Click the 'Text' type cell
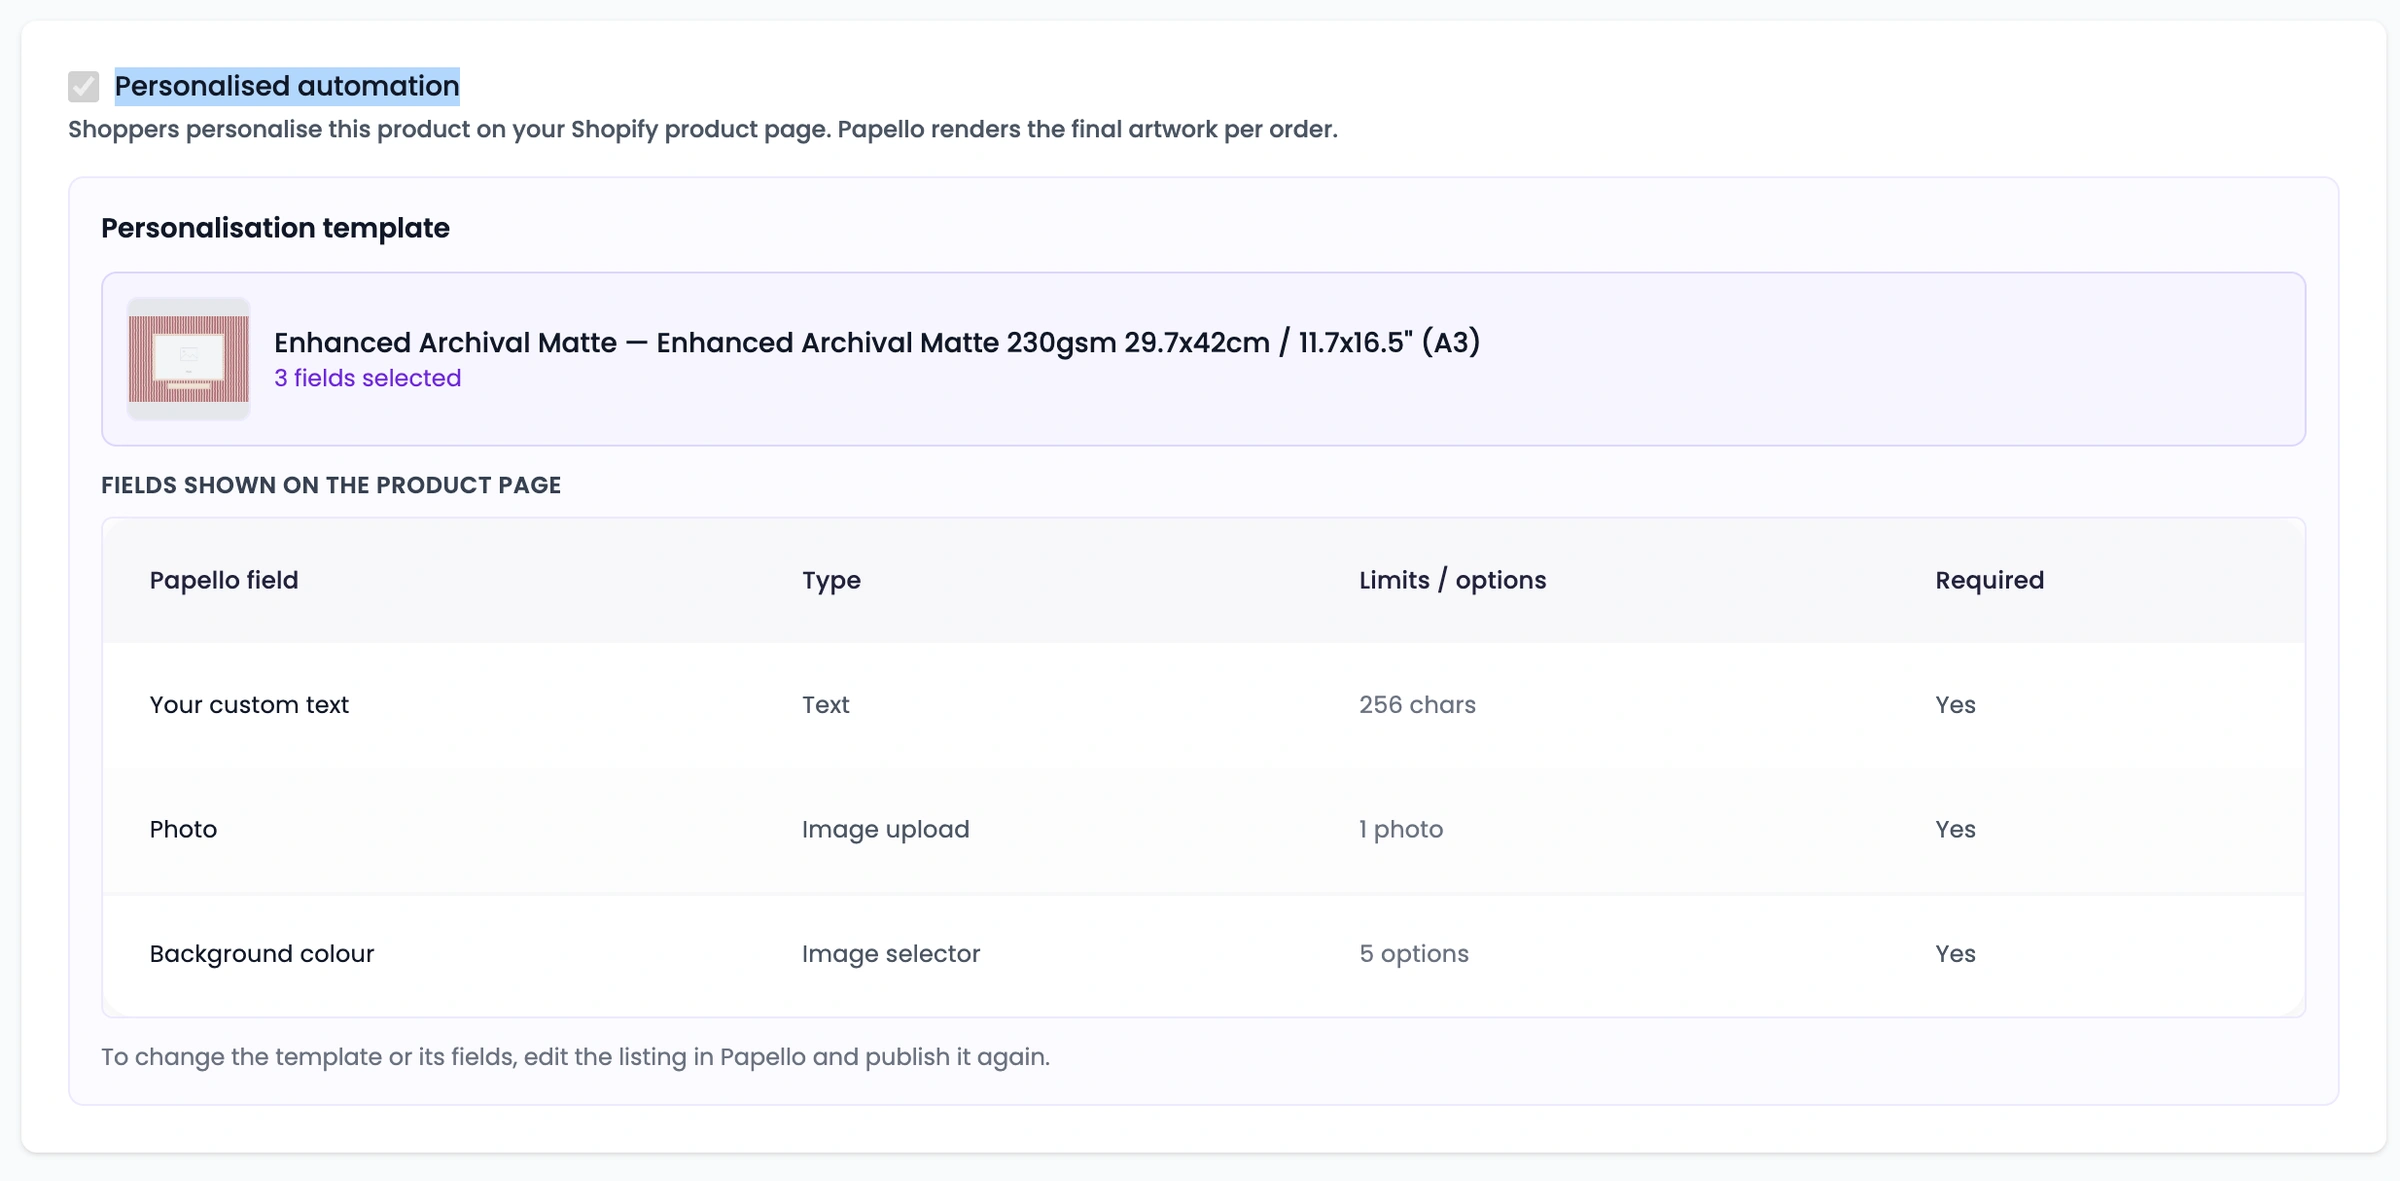 (826, 705)
